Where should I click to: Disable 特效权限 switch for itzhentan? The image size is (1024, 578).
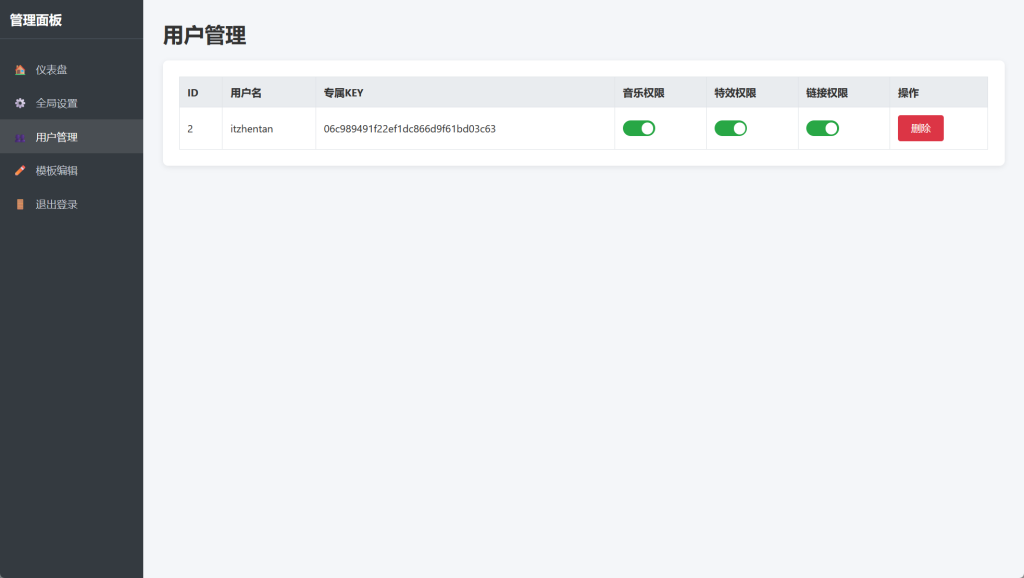tap(730, 128)
